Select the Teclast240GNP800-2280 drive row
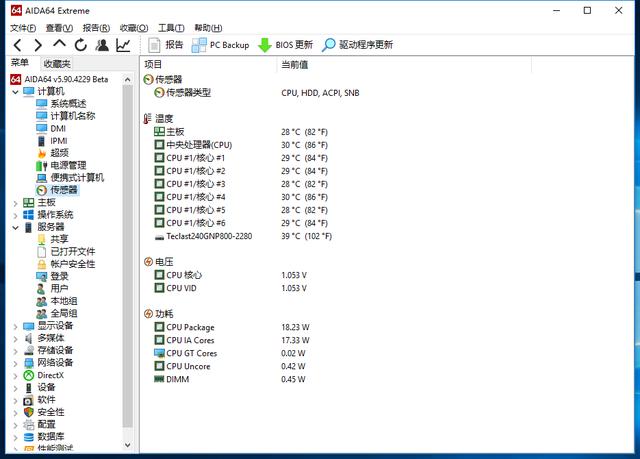This screenshot has width=640, height=459. (x=243, y=236)
